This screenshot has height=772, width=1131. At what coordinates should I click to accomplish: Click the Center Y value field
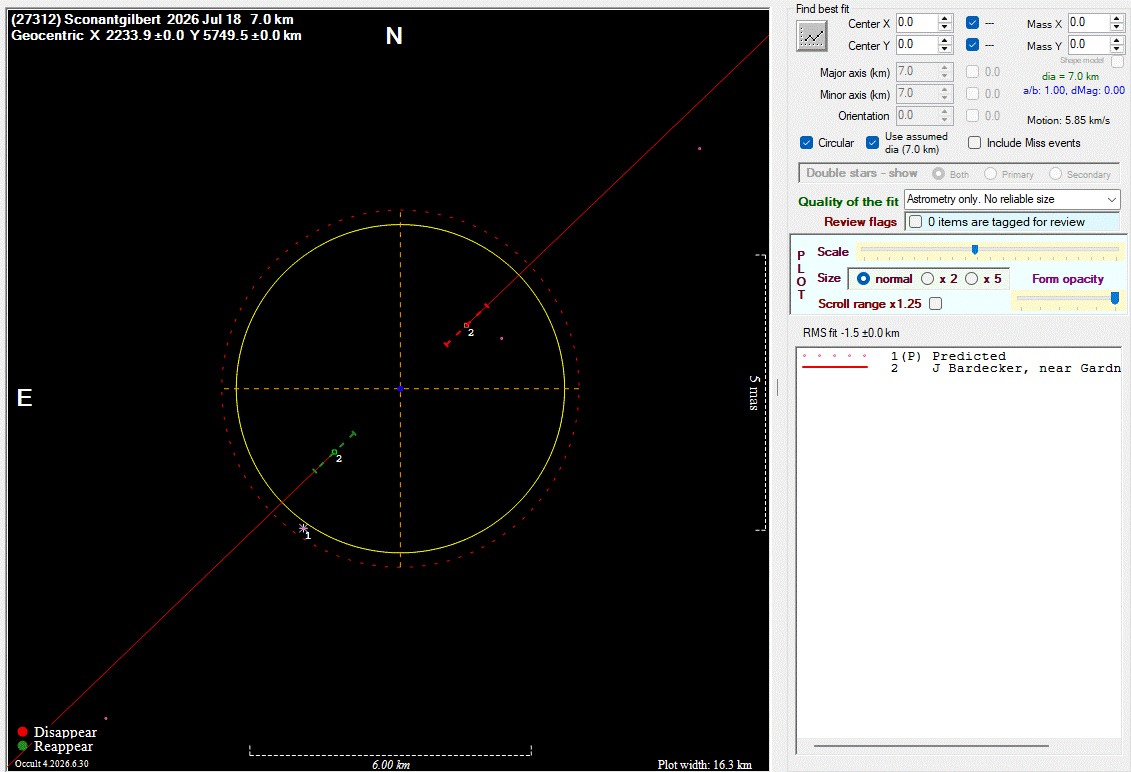(x=916, y=45)
